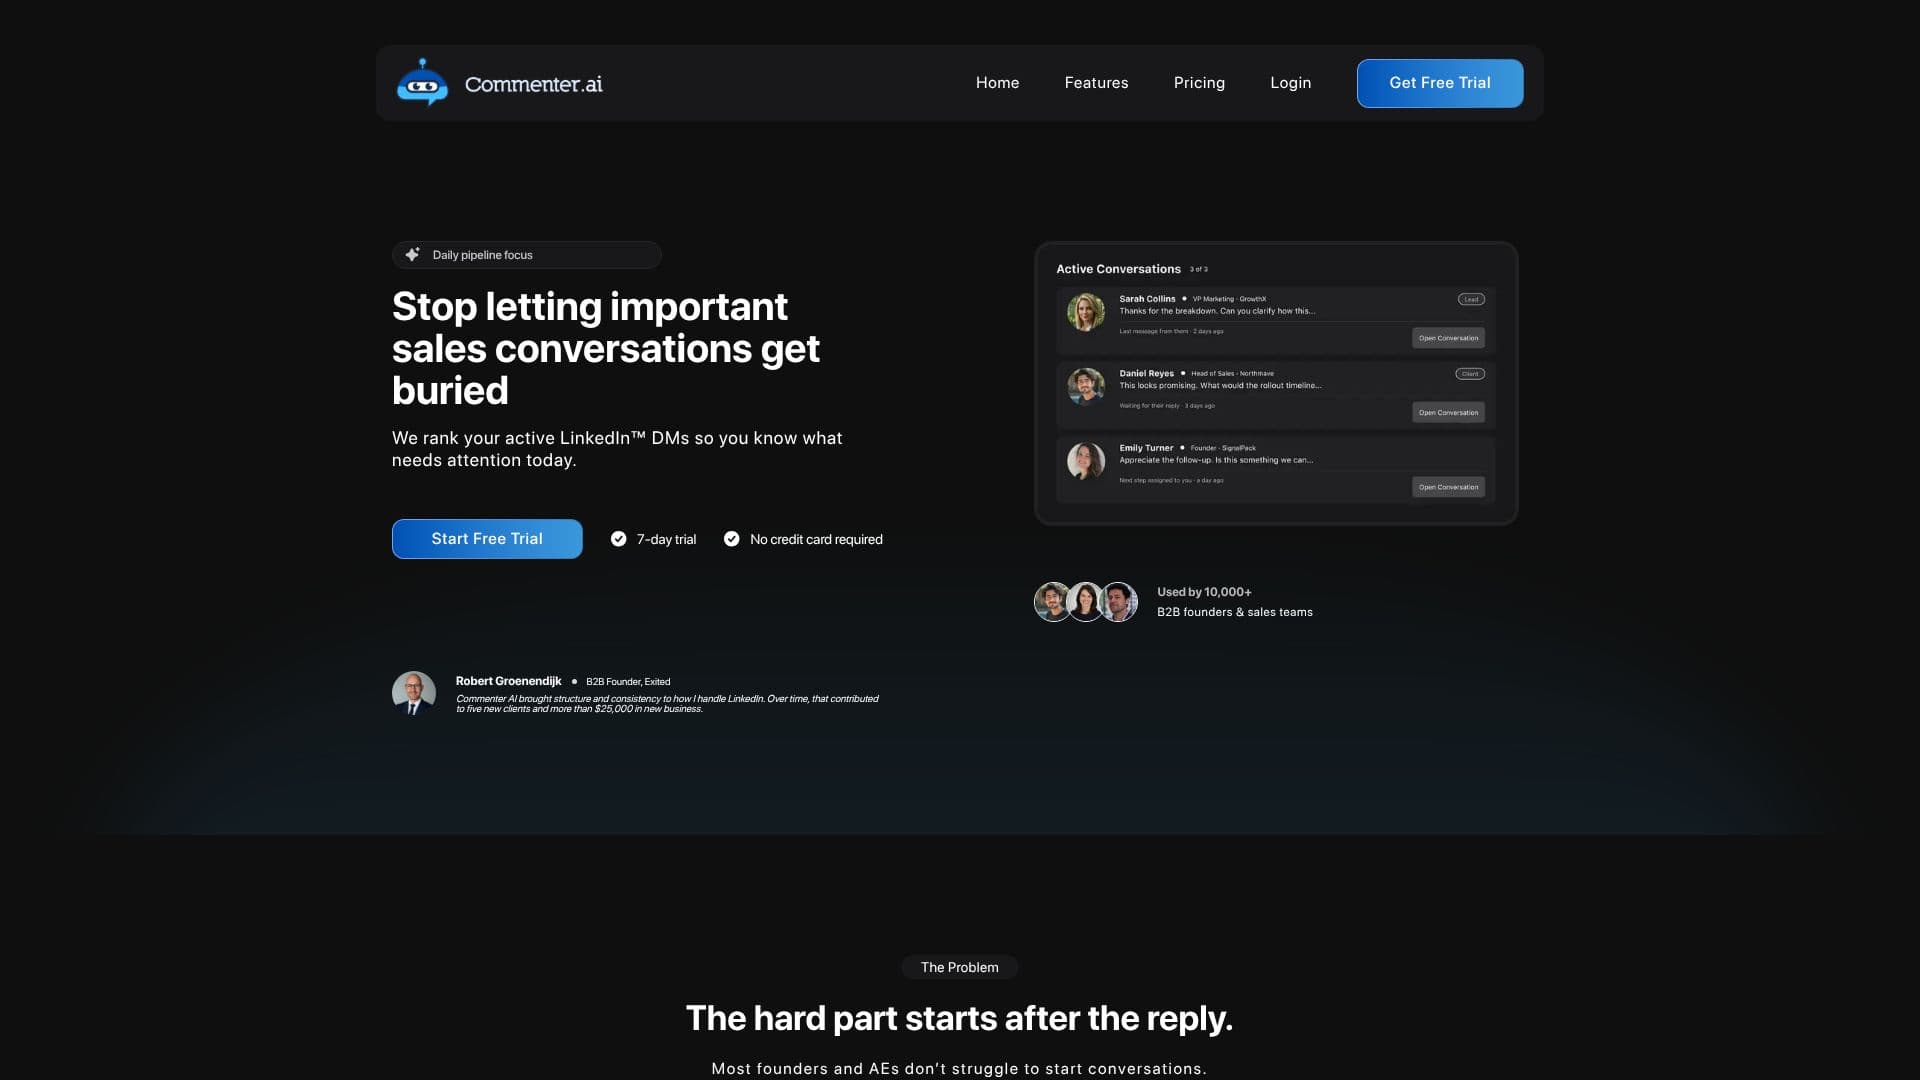The image size is (1920, 1080).
Task: Click Sarah Collins' avatar photo
Action: 1085,312
